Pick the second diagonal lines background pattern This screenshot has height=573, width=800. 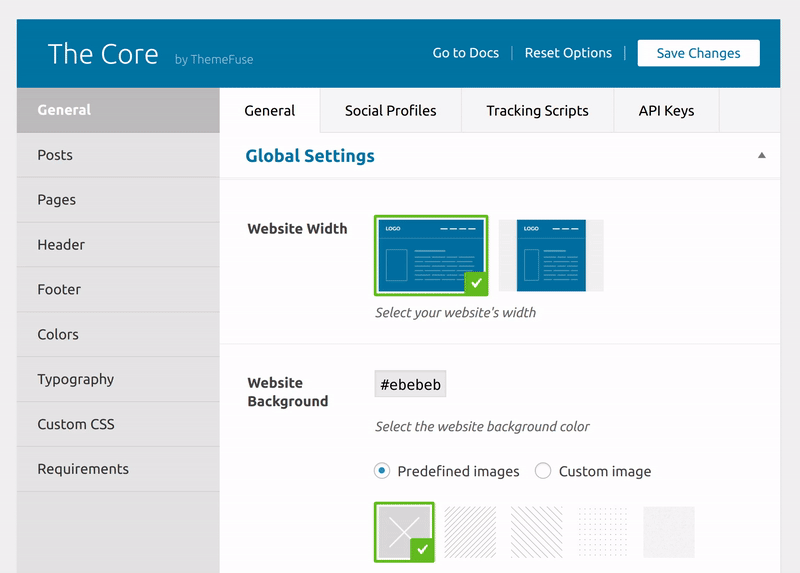point(537,532)
